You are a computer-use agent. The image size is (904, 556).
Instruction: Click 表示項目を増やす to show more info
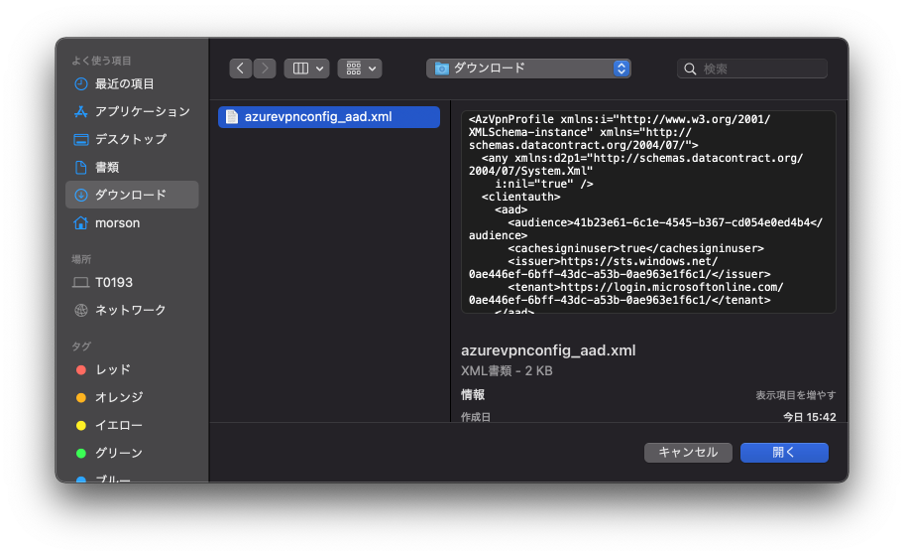(x=795, y=395)
